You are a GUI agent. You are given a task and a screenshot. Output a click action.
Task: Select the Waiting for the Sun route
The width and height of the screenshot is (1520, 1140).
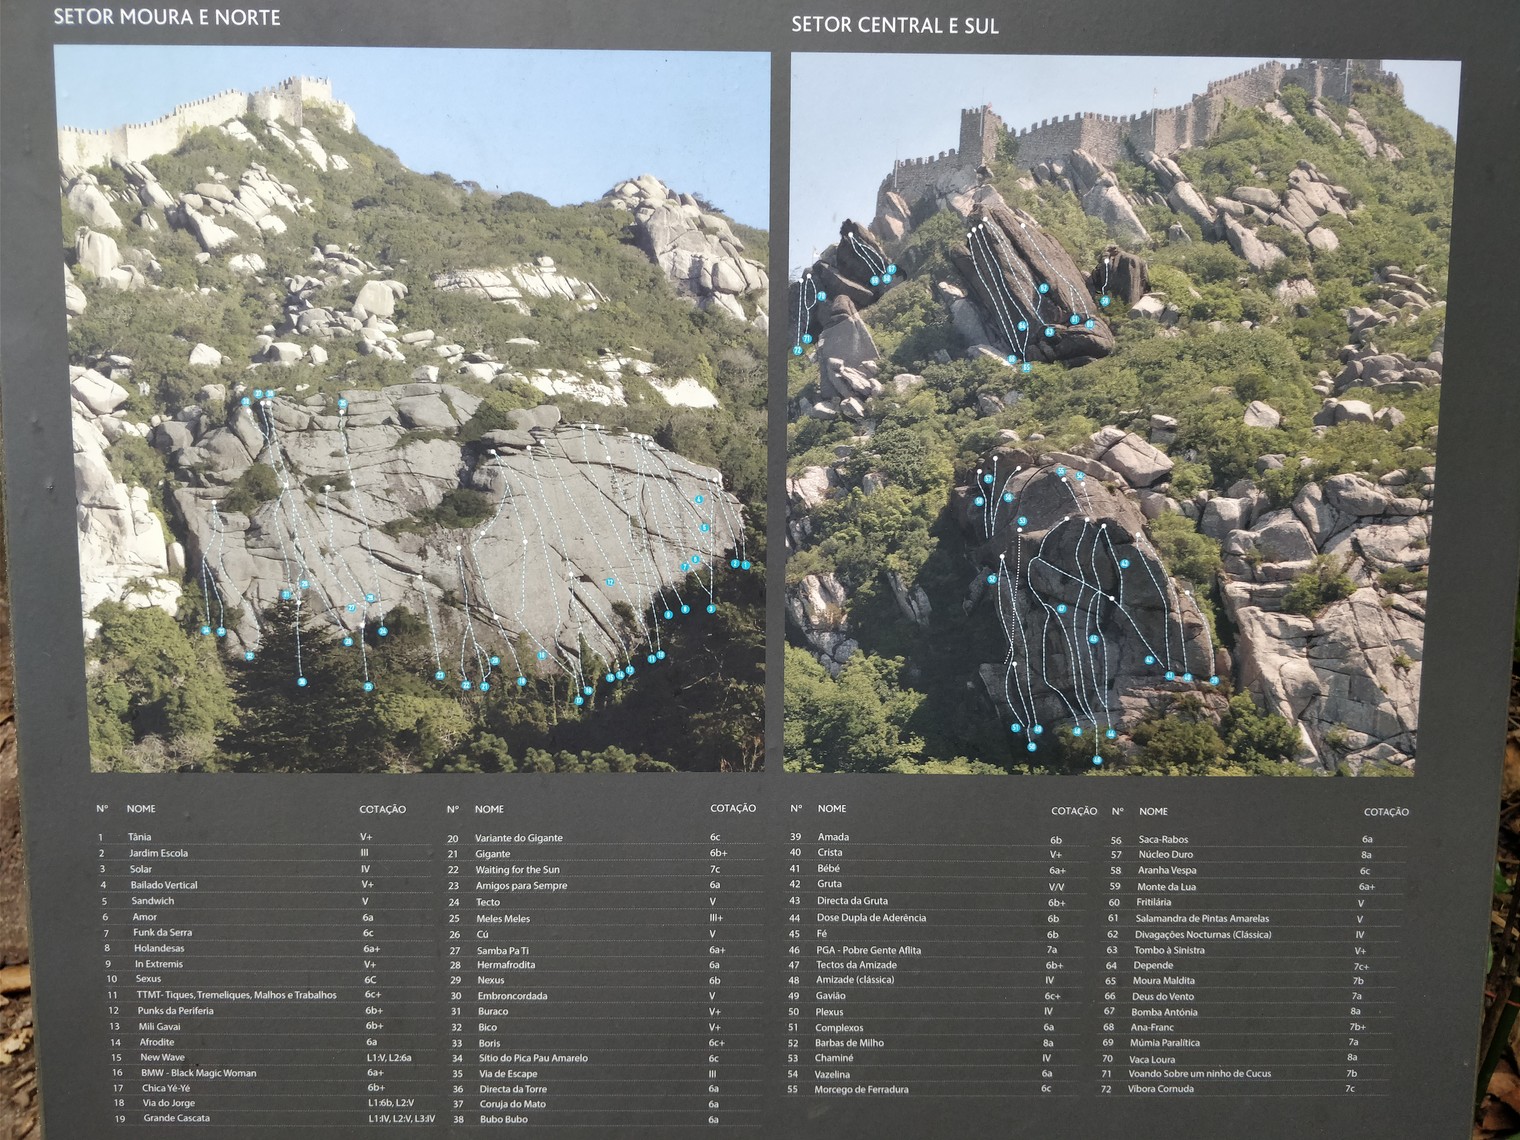pos(517,870)
